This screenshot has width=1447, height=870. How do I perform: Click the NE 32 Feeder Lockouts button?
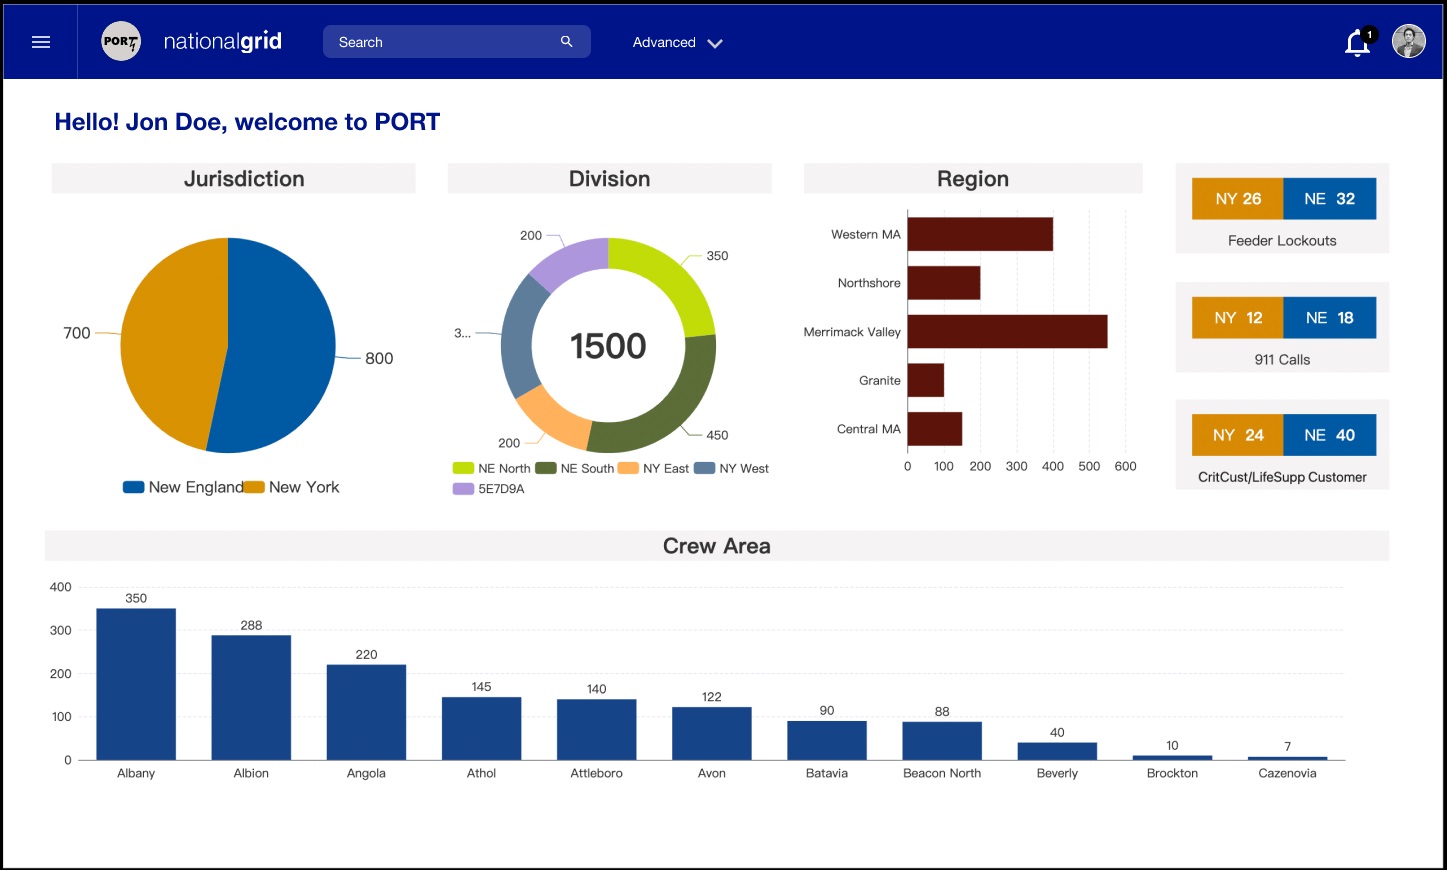coord(1329,199)
